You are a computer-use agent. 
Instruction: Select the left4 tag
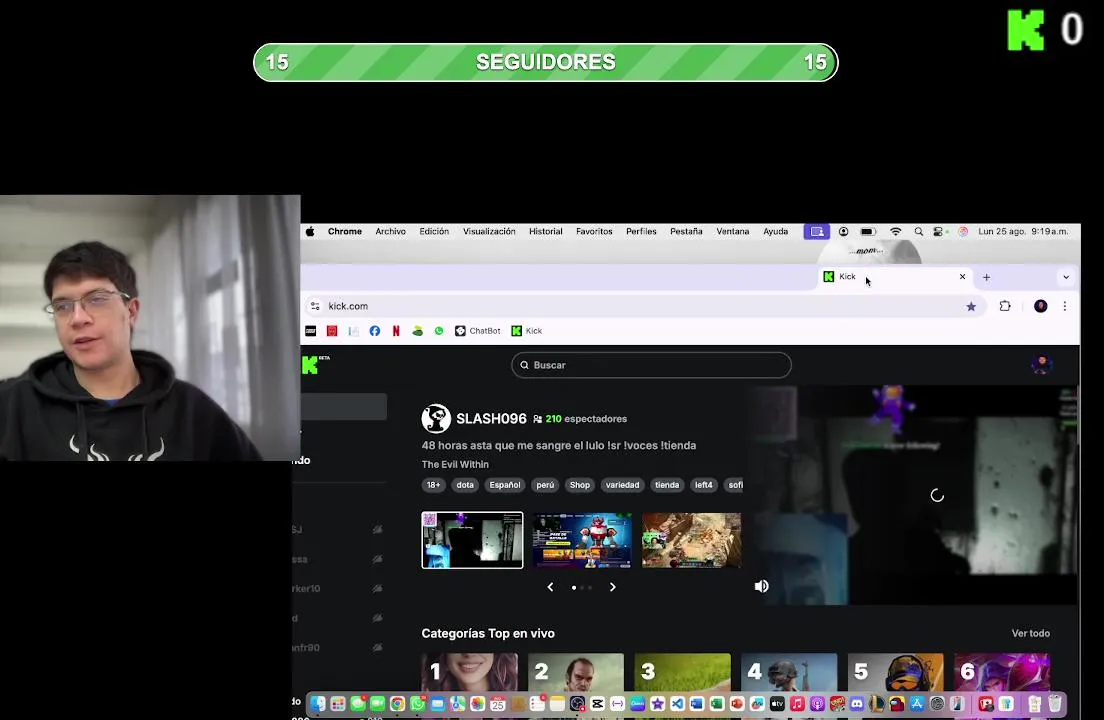pyautogui.click(x=703, y=485)
